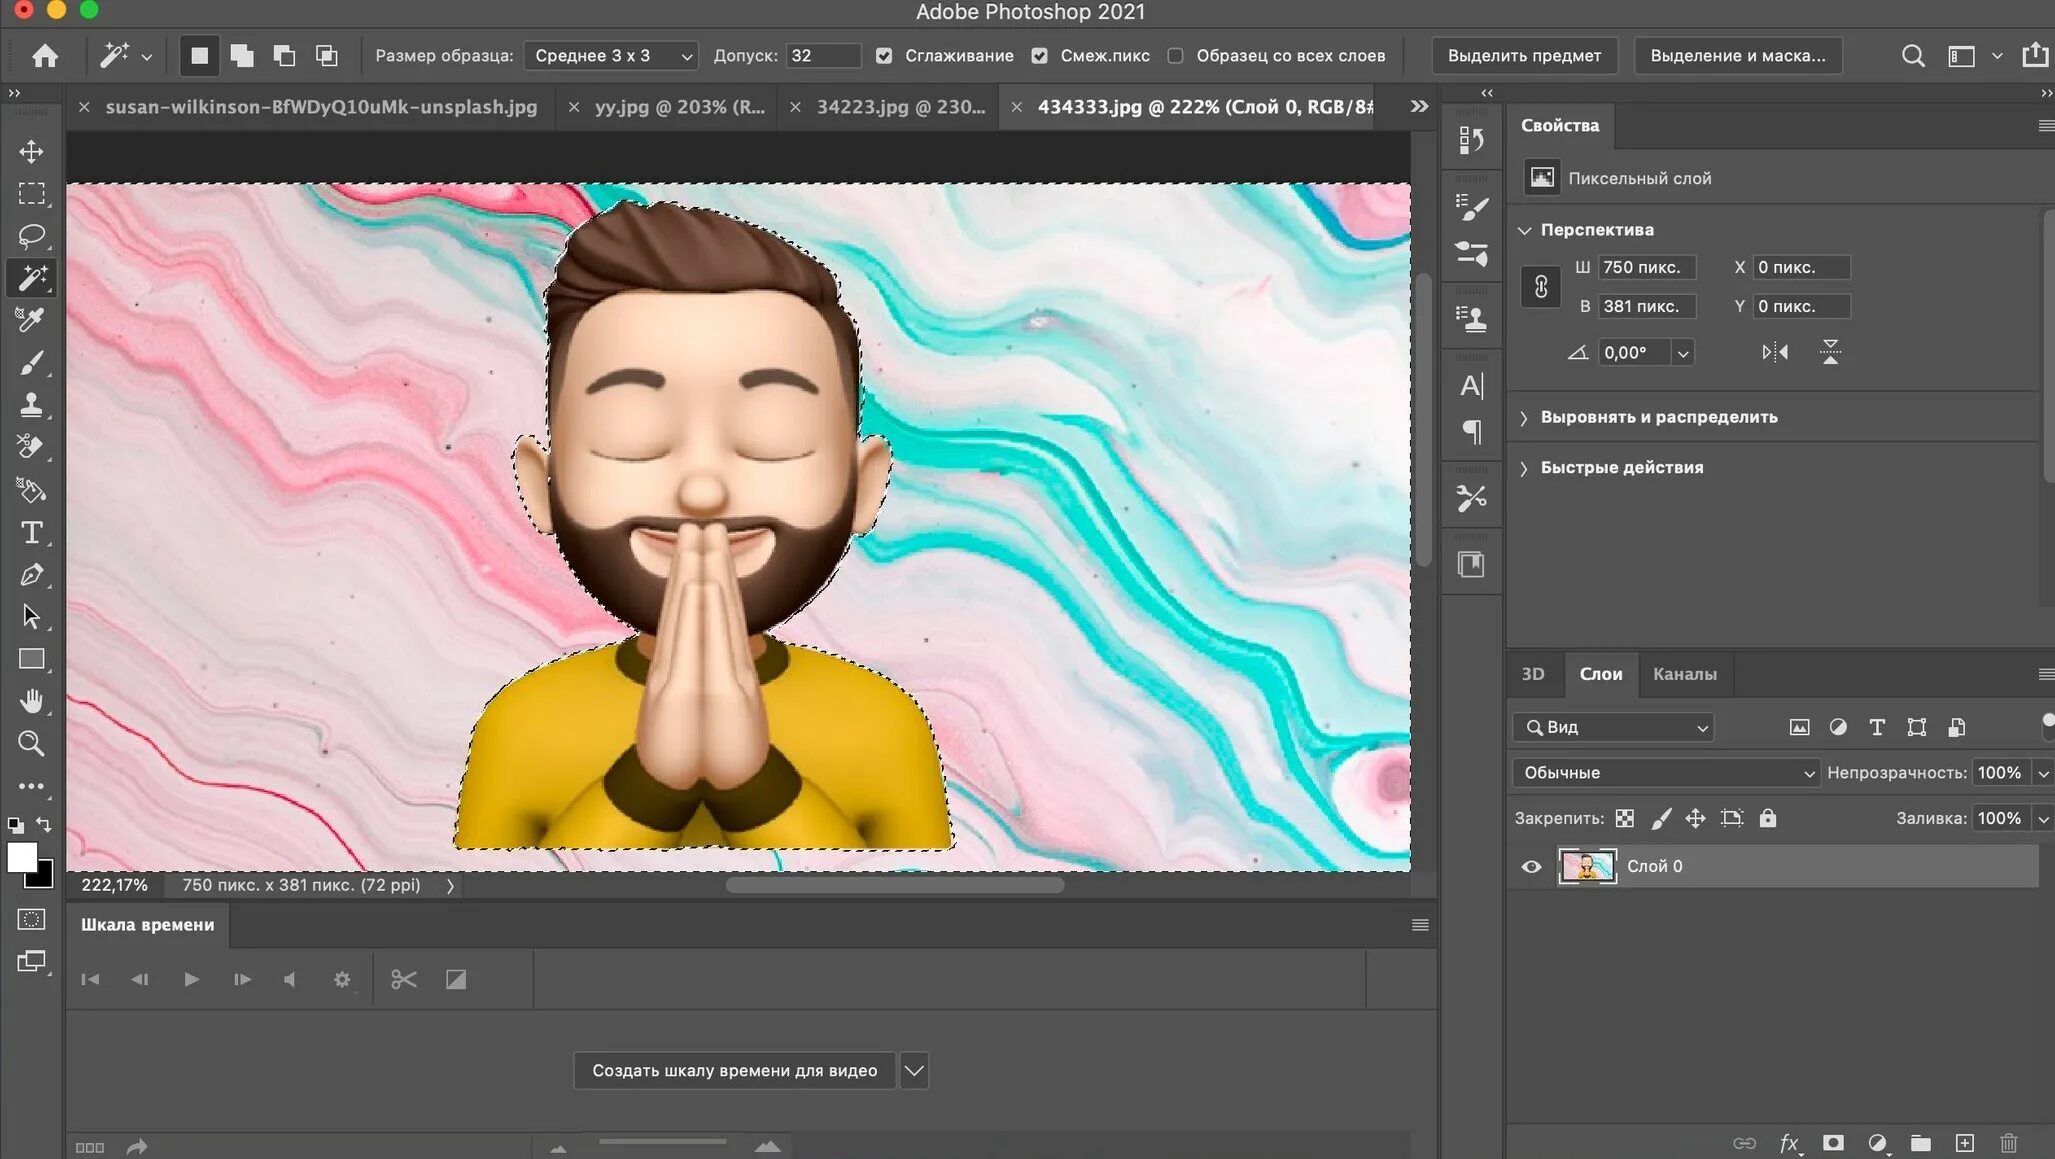Disable the Сглаживание checkbox
This screenshot has width=2055, height=1159.
point(884,56)
